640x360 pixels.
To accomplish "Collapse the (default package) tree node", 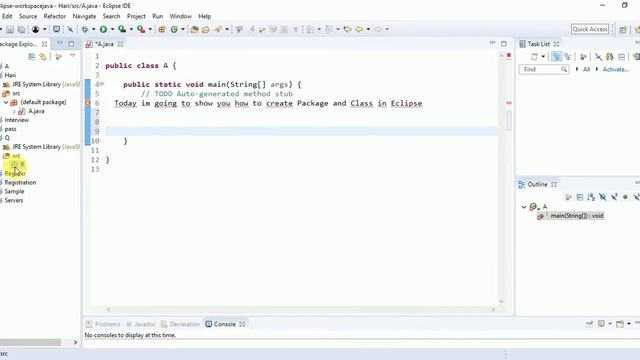I will 6,102.
